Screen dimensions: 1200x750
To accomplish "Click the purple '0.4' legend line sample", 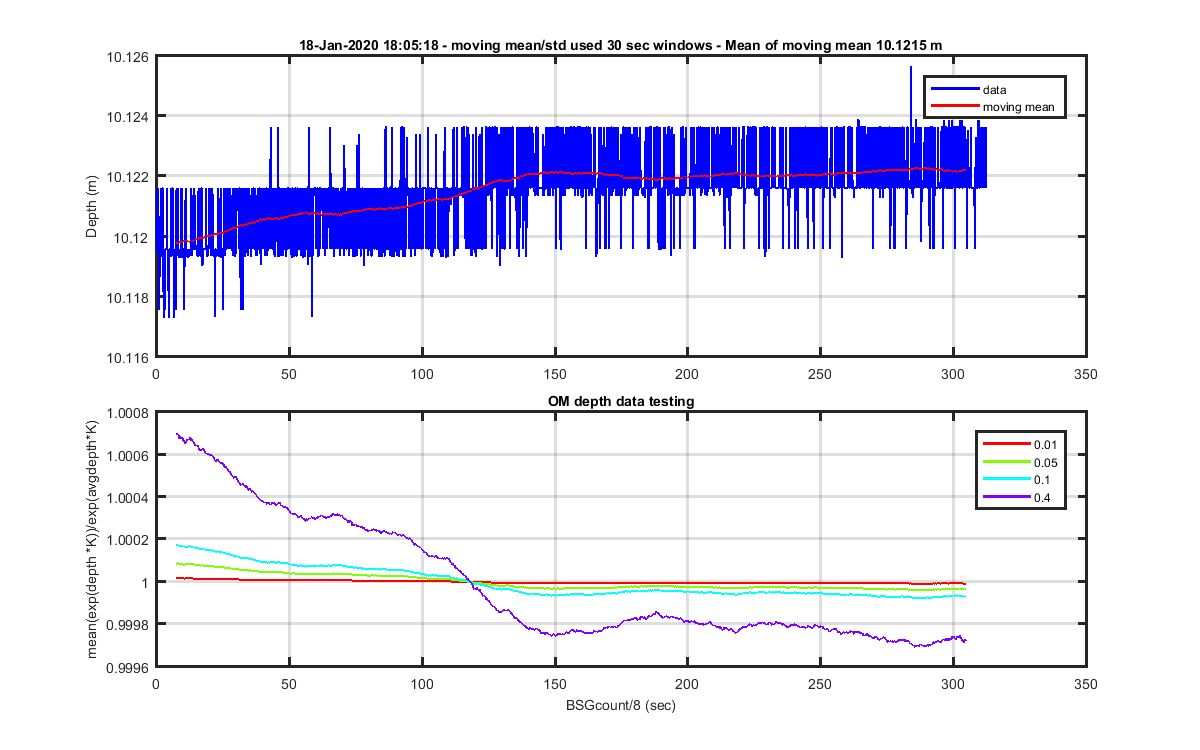I will pos(1005,497).
